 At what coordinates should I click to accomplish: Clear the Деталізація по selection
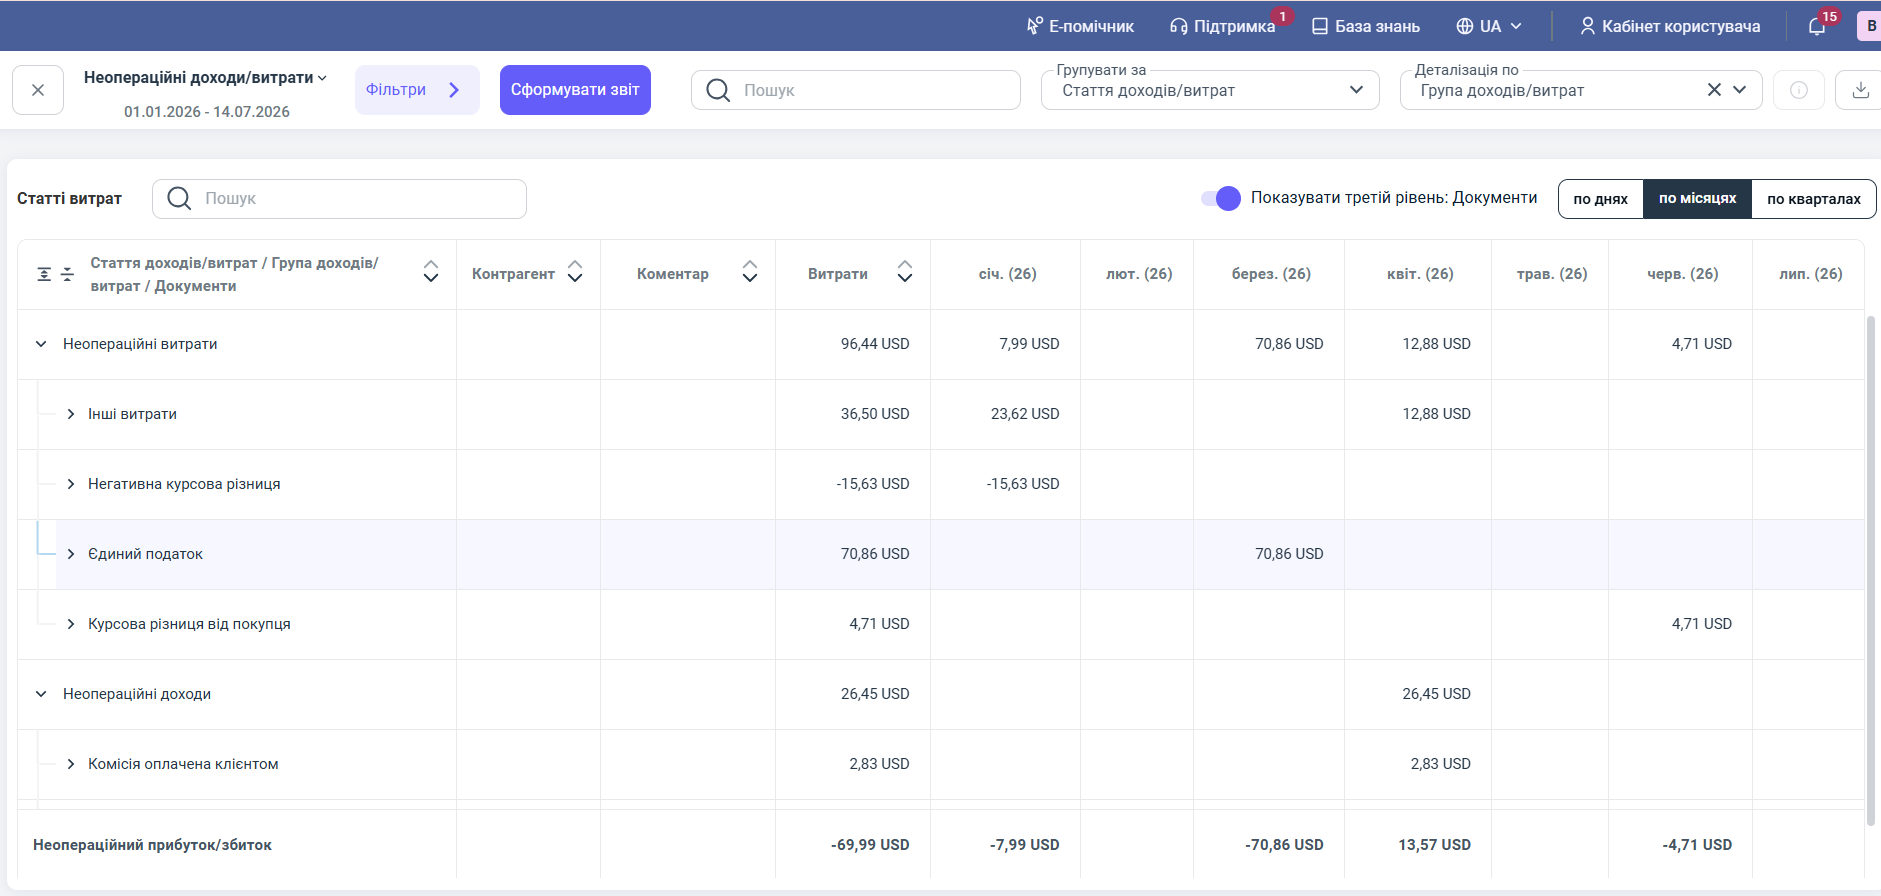[1714, 90]
